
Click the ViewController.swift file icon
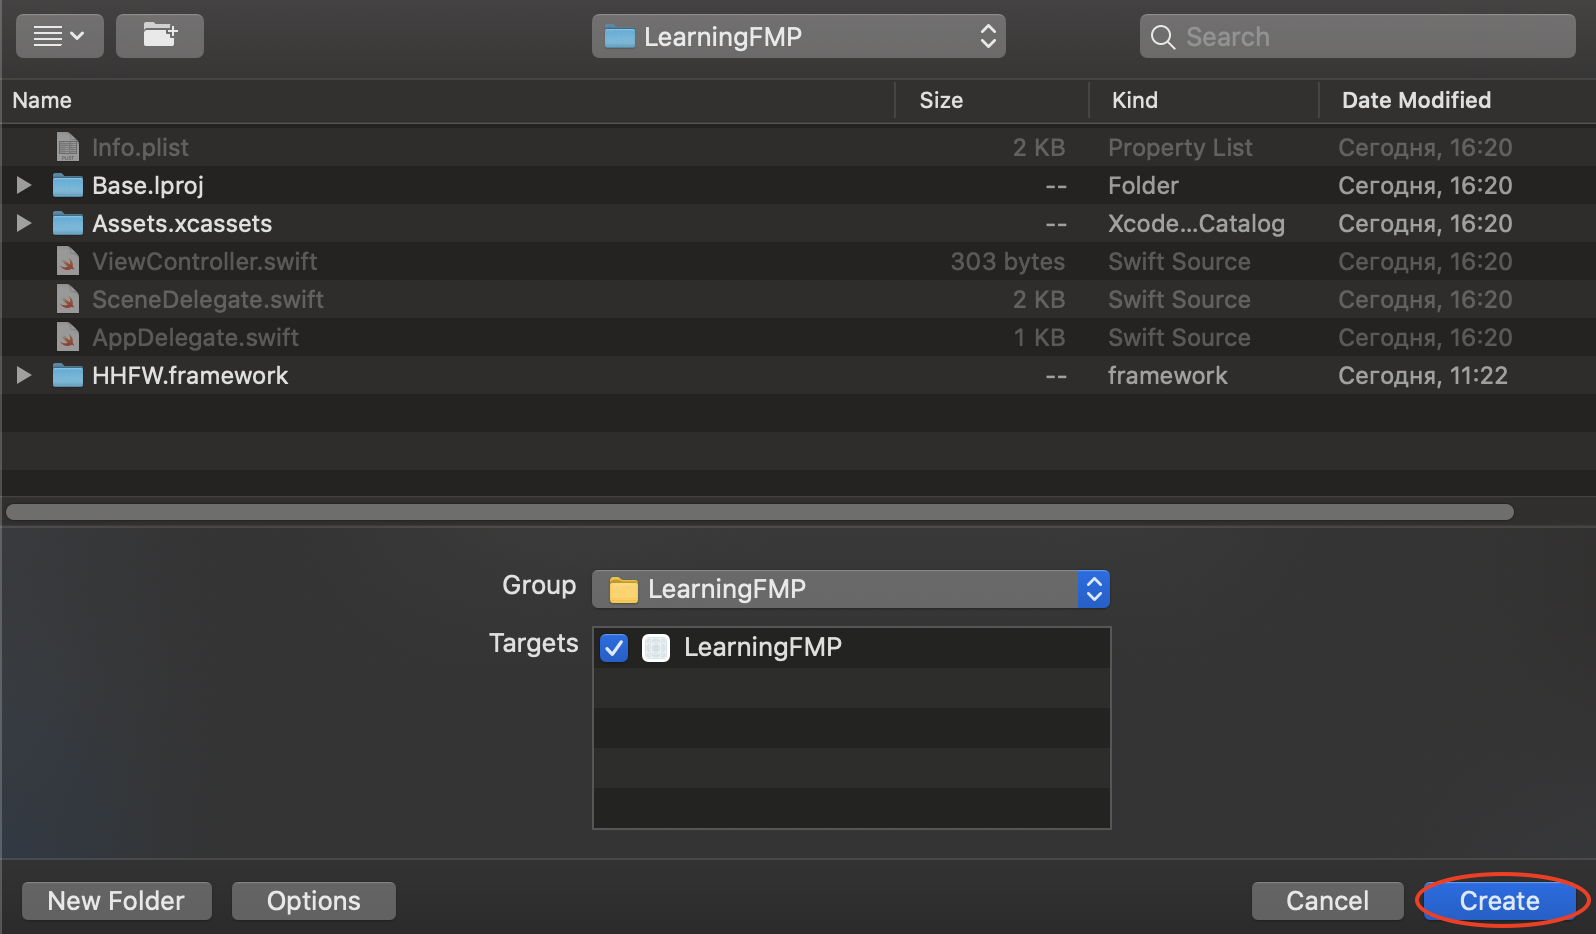pos(67,262)
